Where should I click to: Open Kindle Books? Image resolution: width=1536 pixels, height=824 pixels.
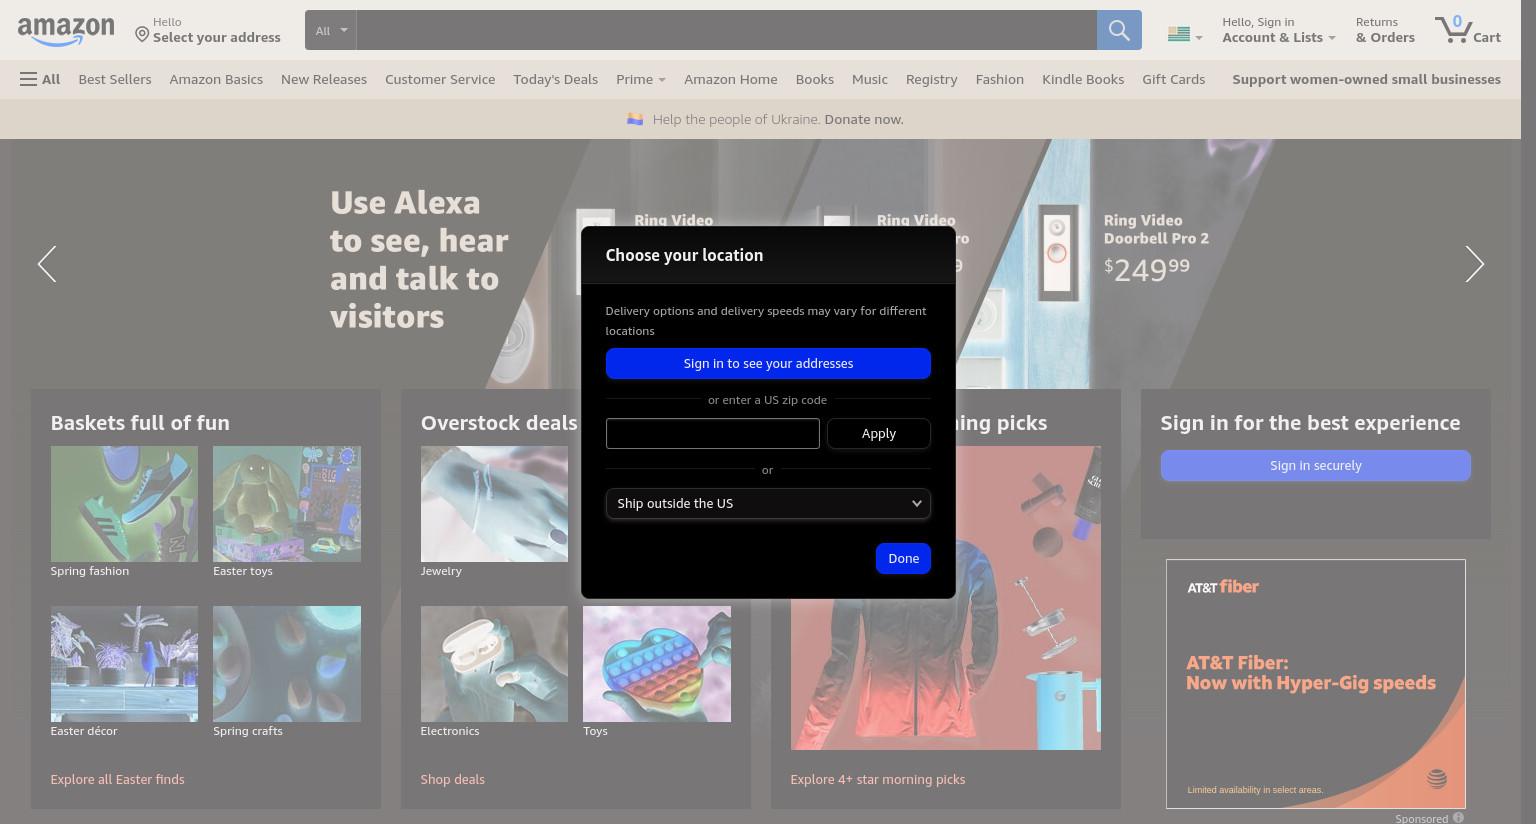point(1083,79)
